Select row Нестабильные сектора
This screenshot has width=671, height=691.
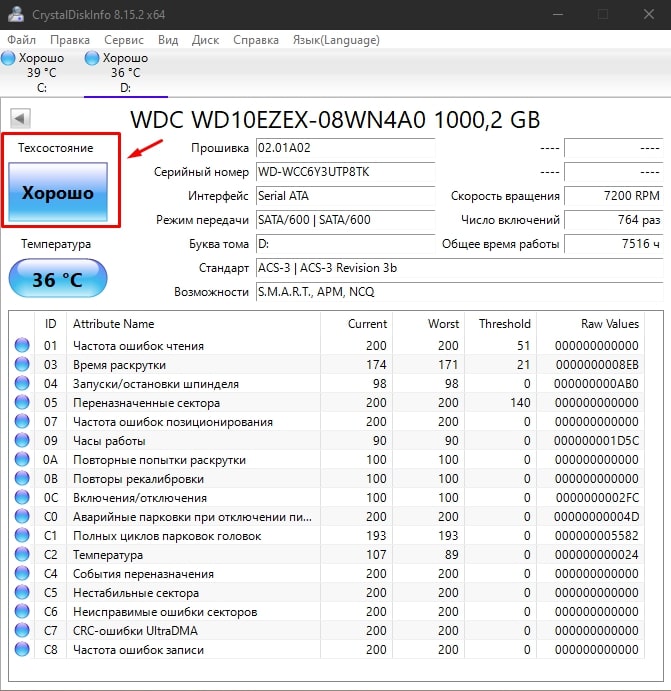326,592
